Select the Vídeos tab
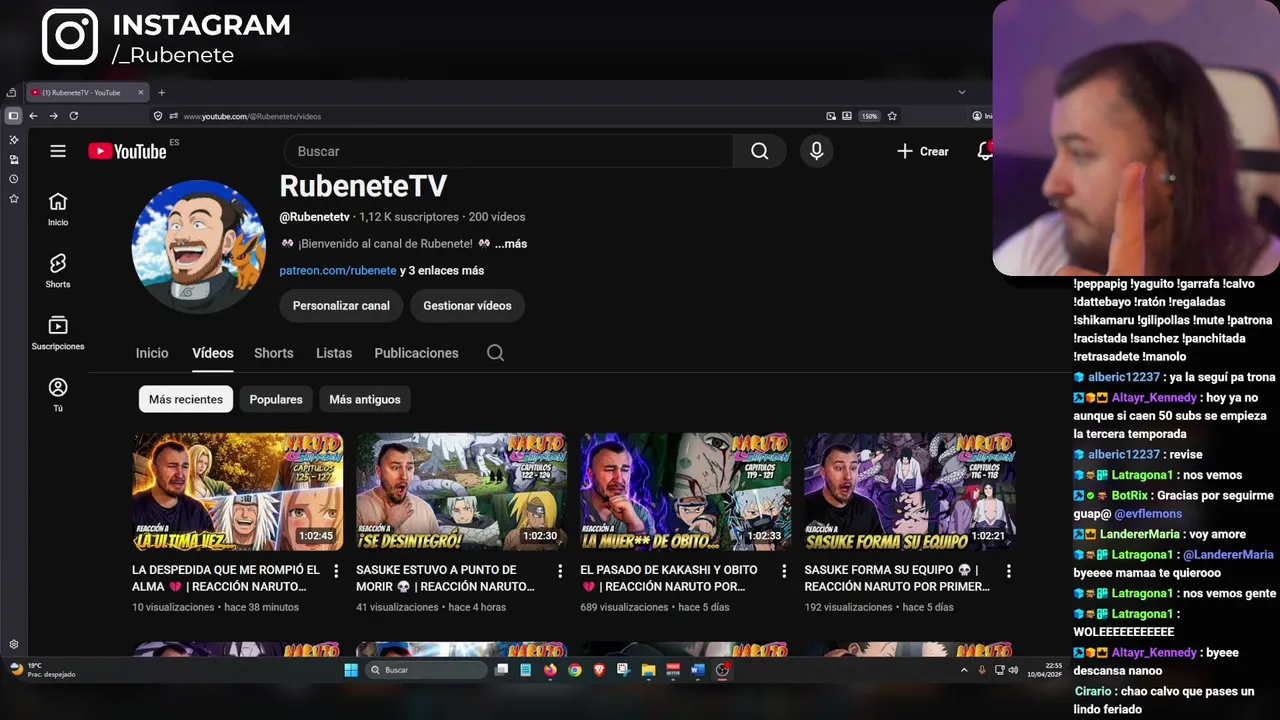This screenshot has width=1280, height=720. coord(213,353)
